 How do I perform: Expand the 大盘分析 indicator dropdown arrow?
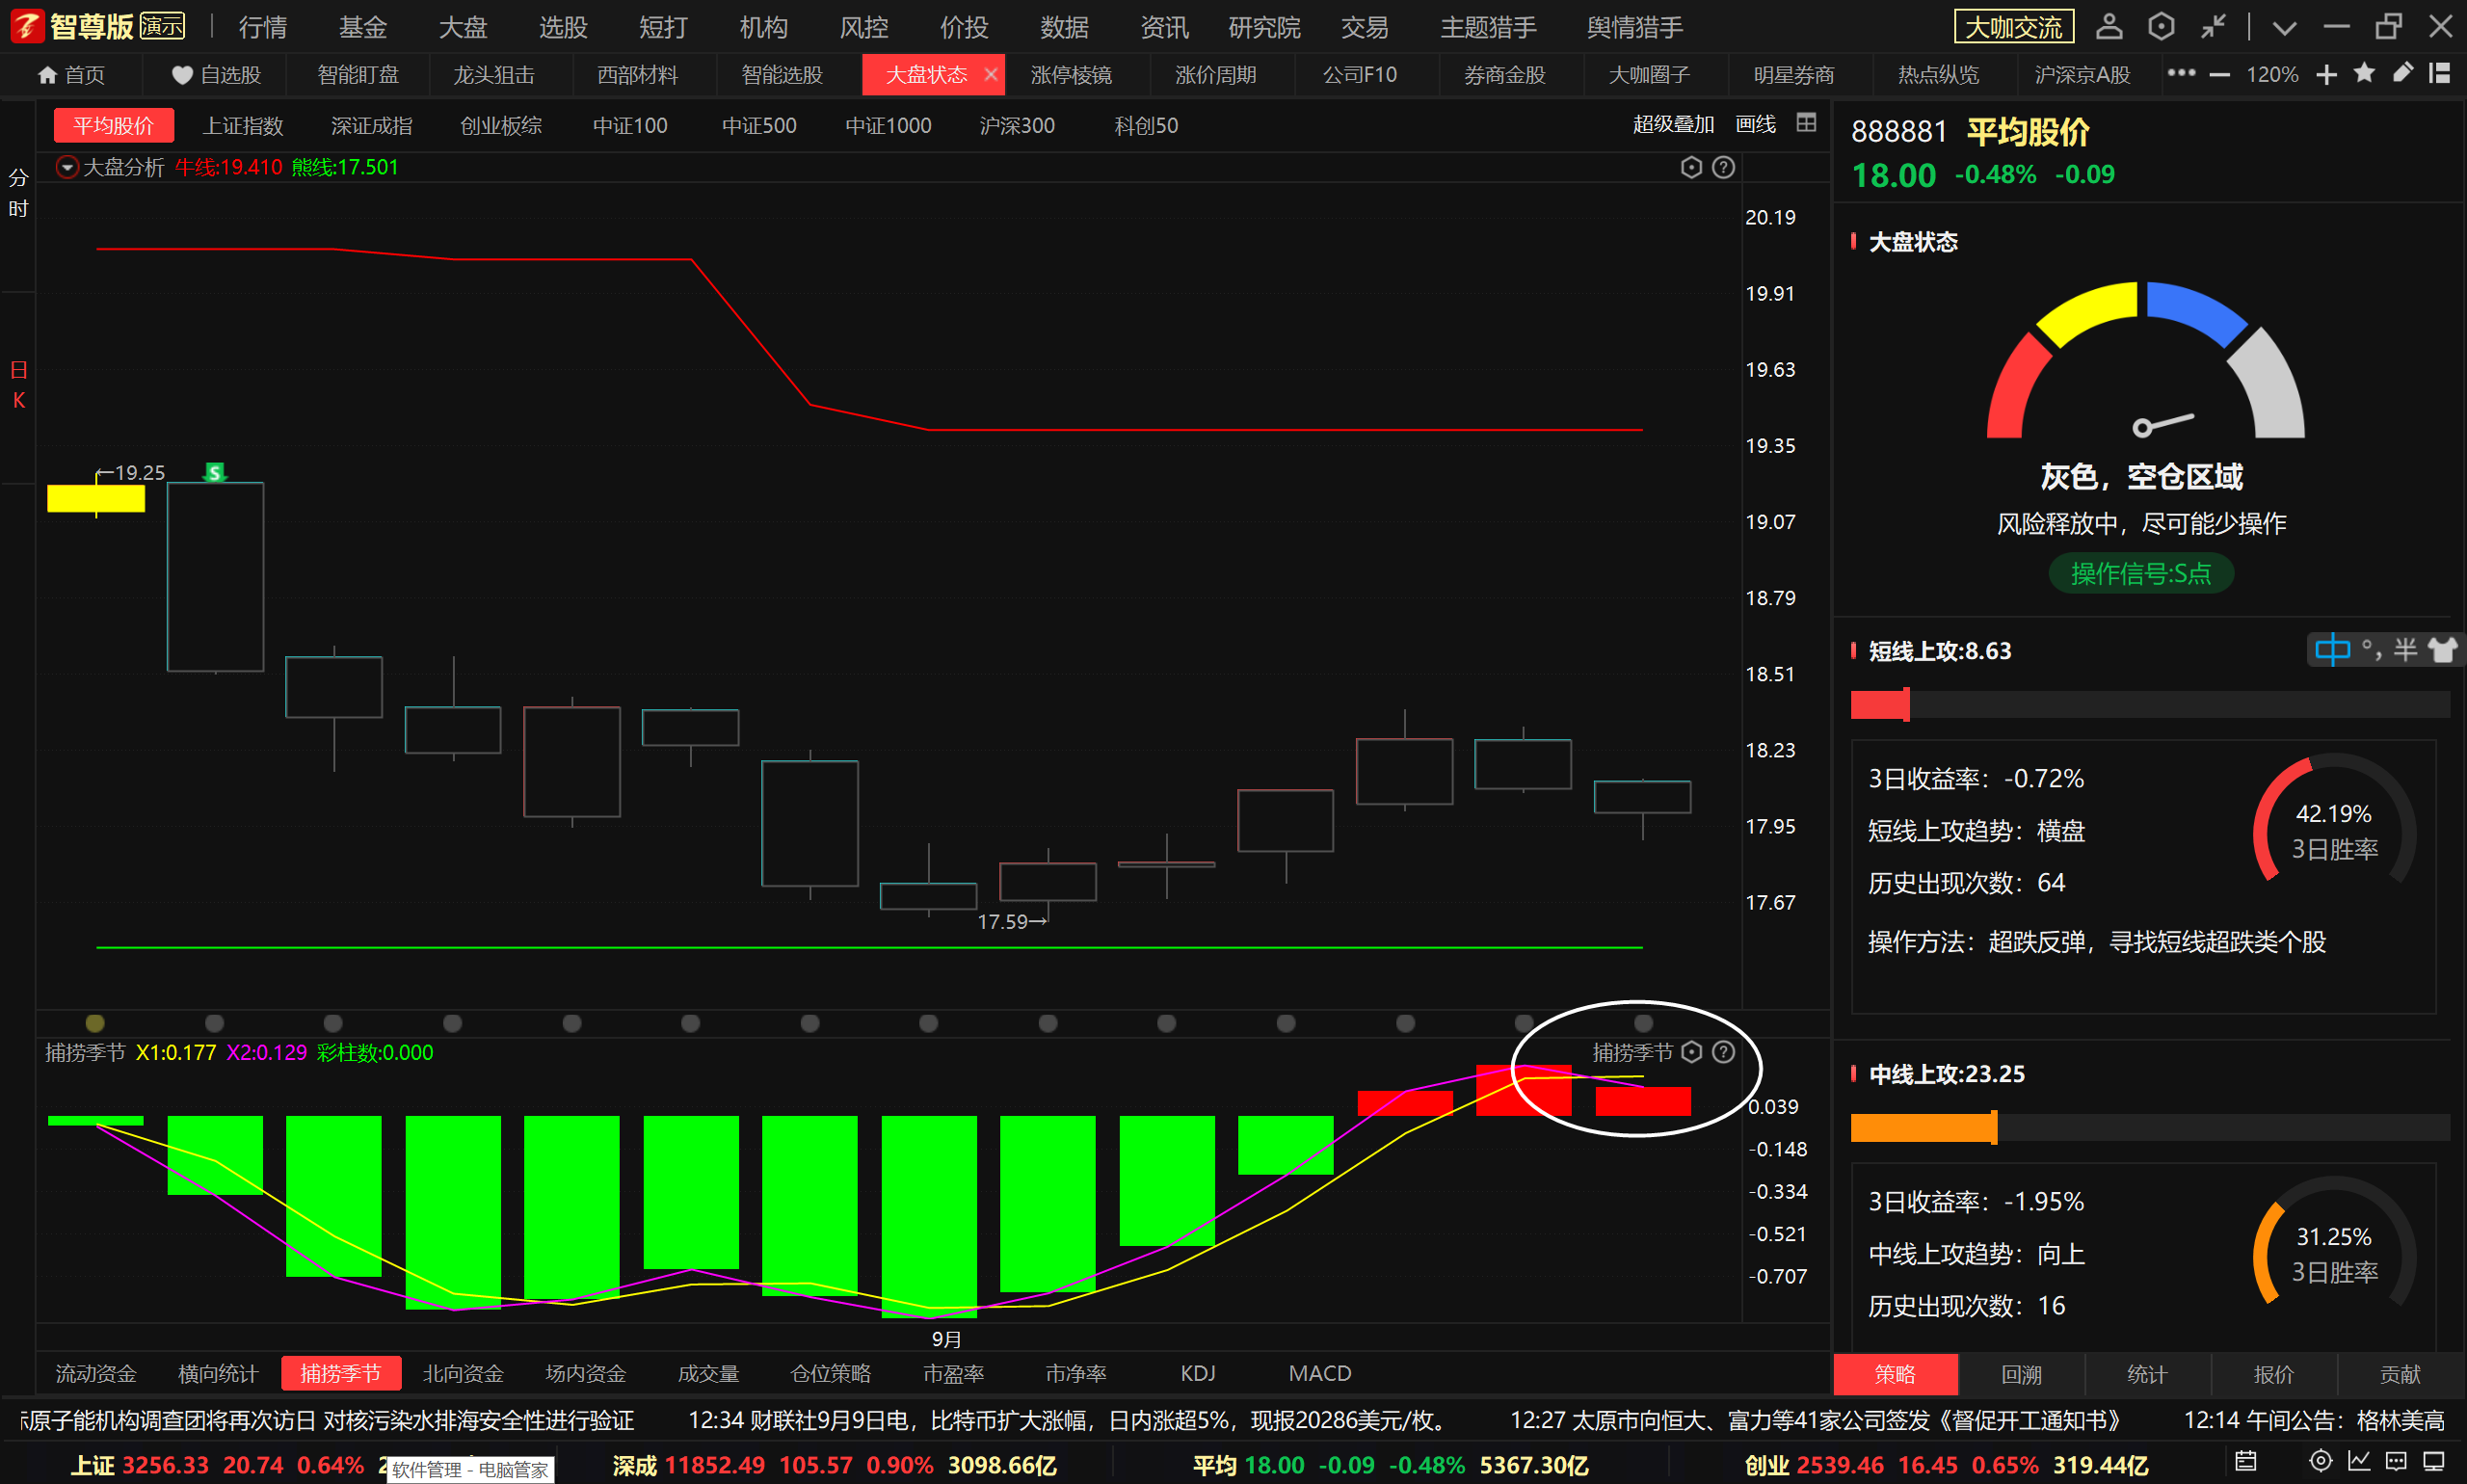coord(67,167)
